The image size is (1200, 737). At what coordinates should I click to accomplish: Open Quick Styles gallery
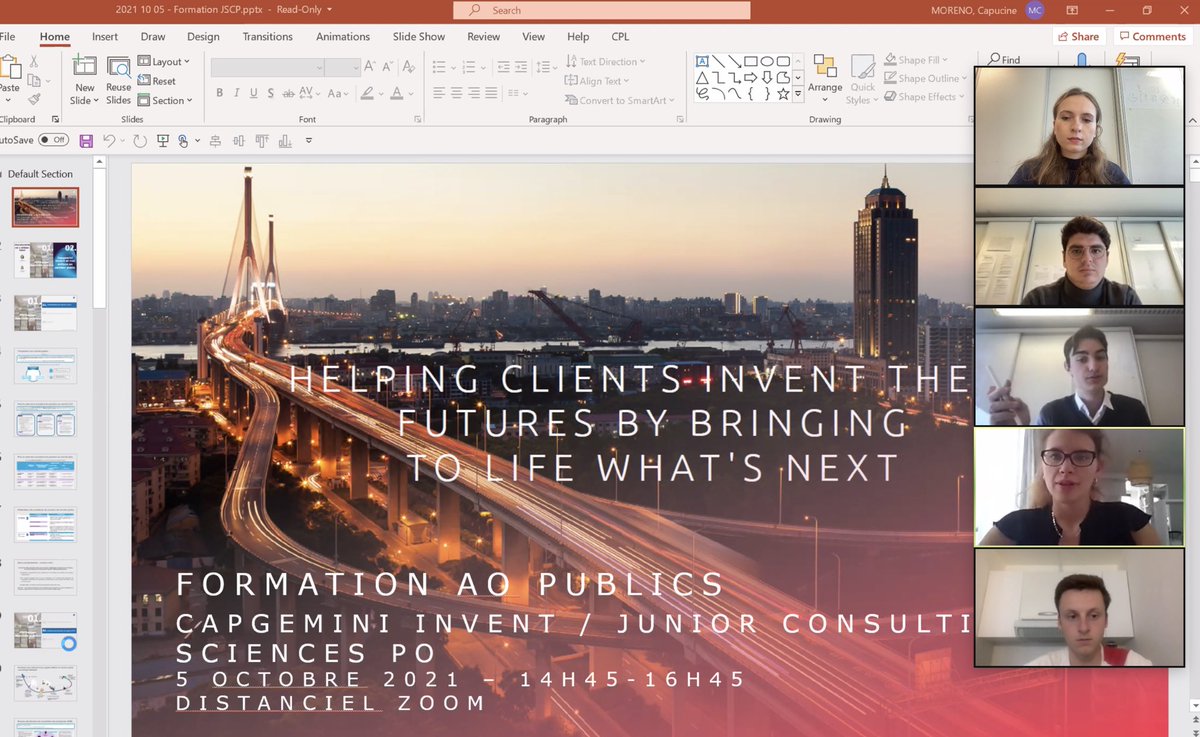point(862,80)
